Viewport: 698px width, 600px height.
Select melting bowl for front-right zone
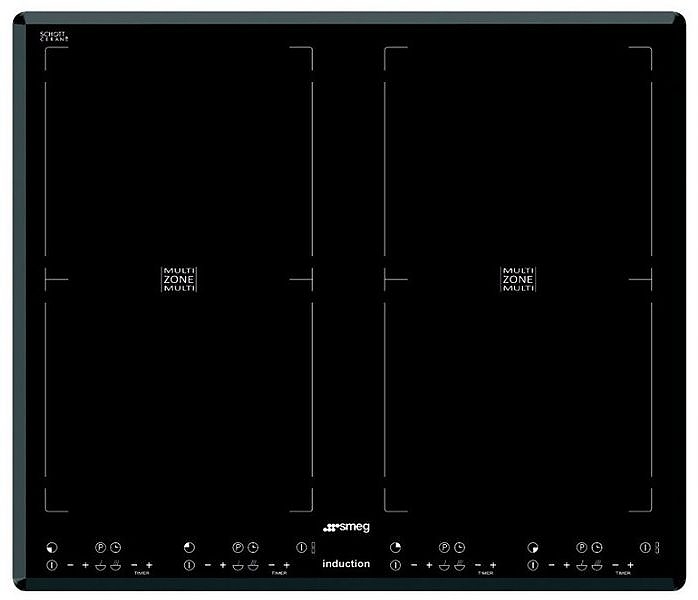[582, 565]
